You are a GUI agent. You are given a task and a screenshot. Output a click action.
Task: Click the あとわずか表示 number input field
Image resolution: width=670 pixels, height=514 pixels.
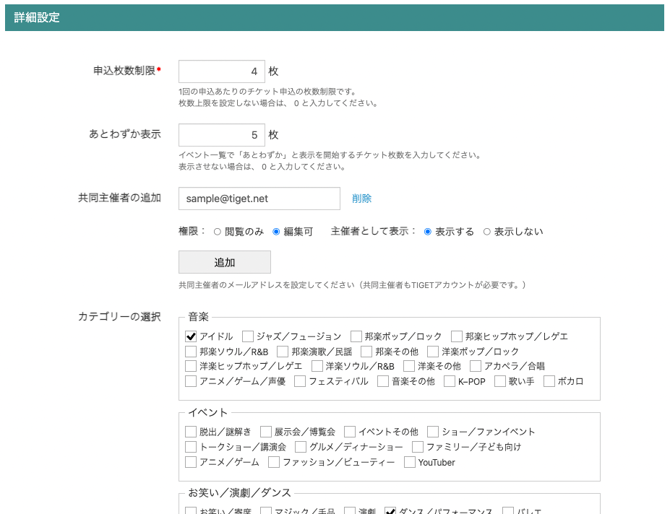221,134
